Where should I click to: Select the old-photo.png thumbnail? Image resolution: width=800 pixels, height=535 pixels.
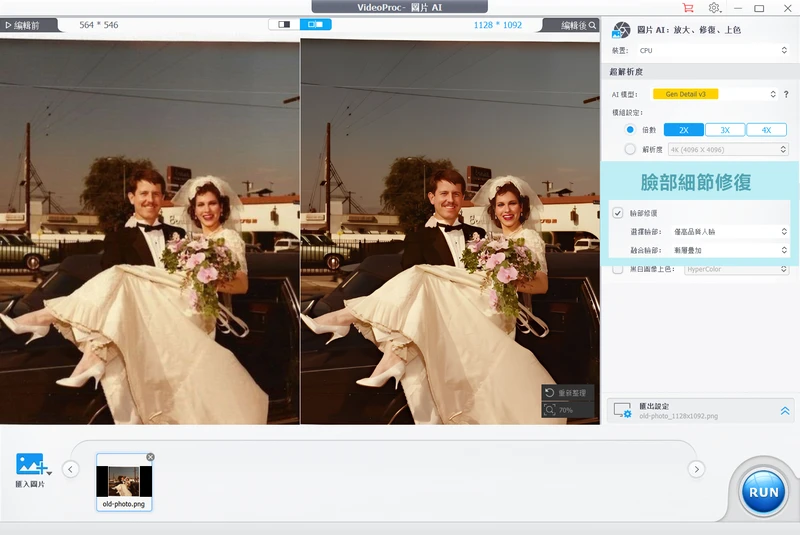click(x=124, y=482)
